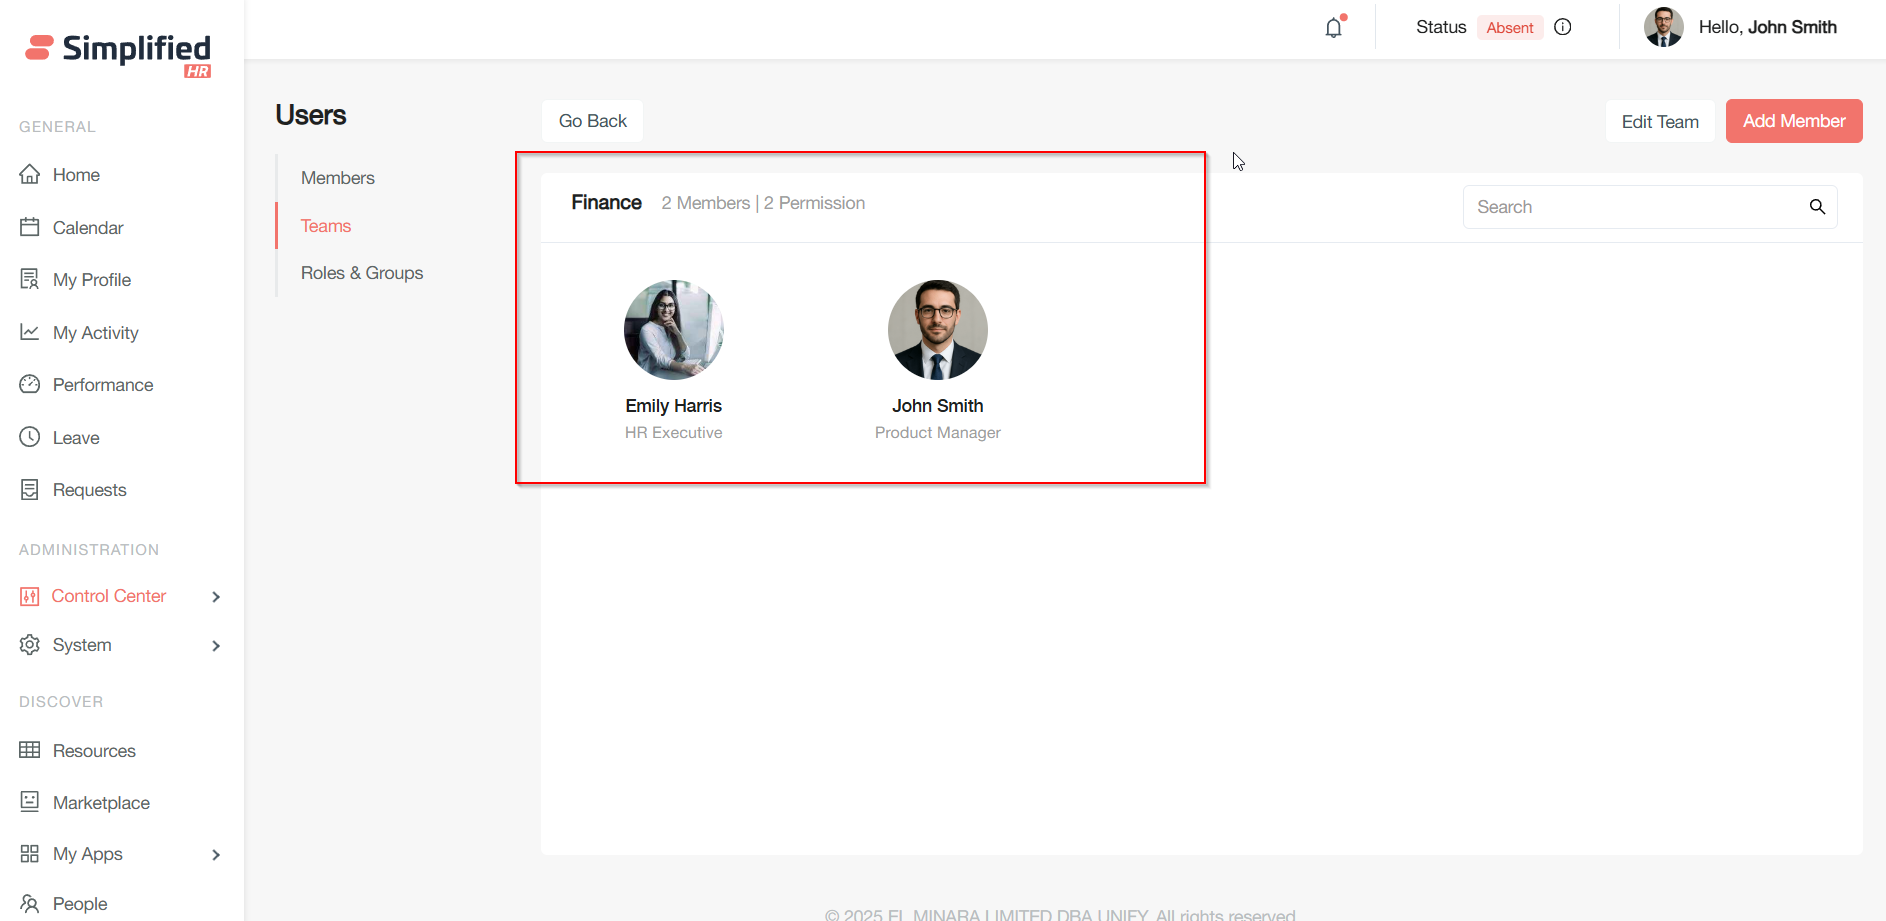
Task: Open Home via its house icon
Action: click(30, 174)
